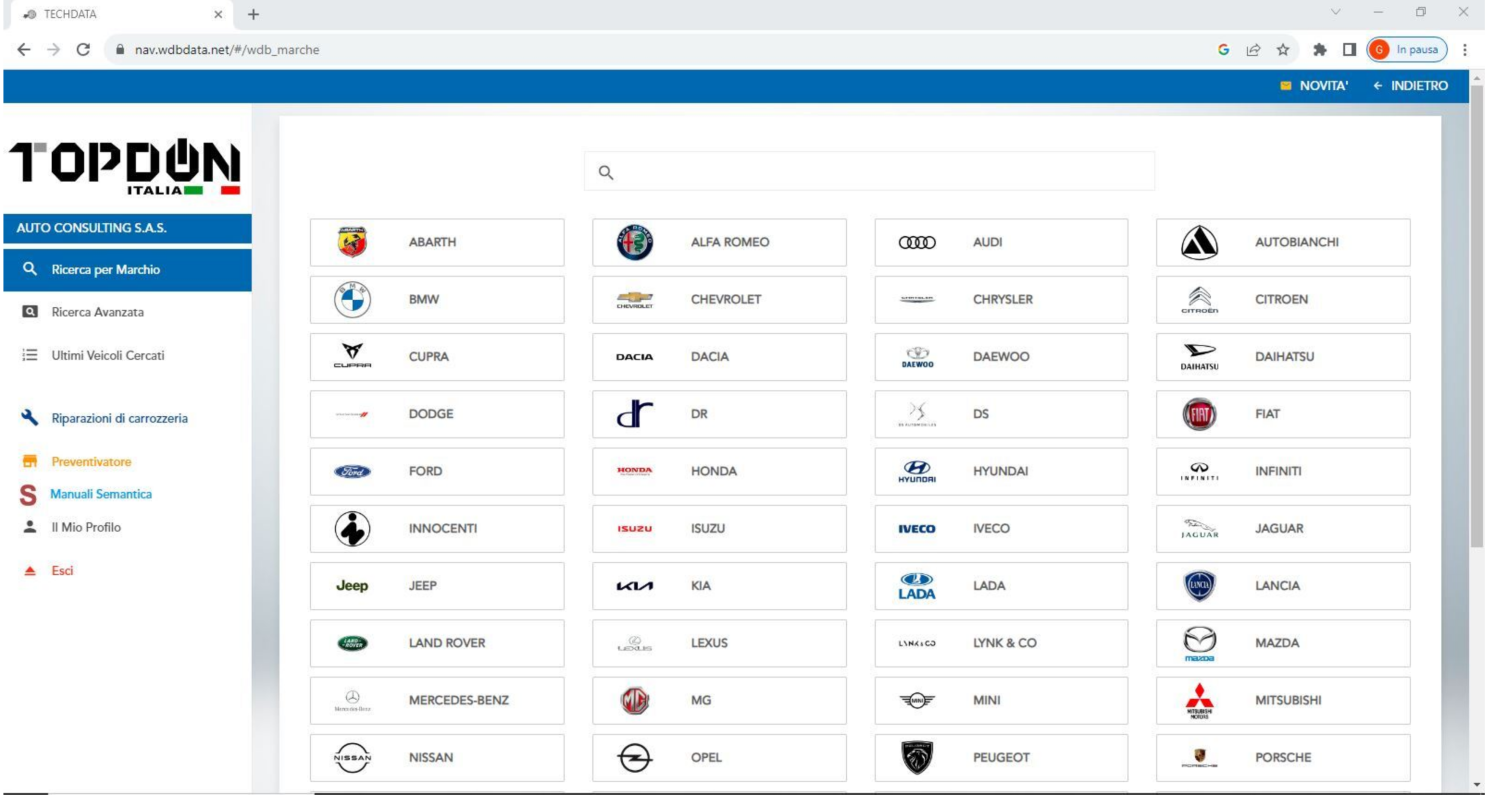
Task: Click Esci to log out
Action: pyautogui.click(x=62, y=570)
